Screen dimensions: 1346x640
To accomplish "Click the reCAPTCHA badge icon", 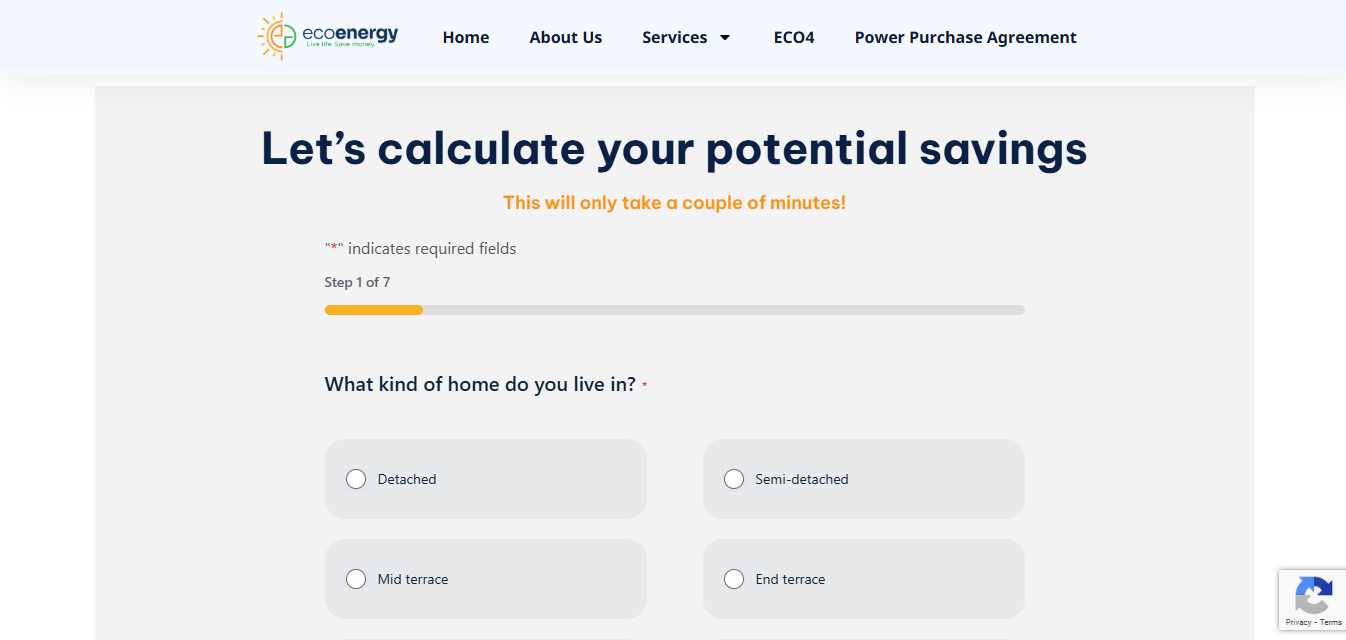I will coord(1312,596).
